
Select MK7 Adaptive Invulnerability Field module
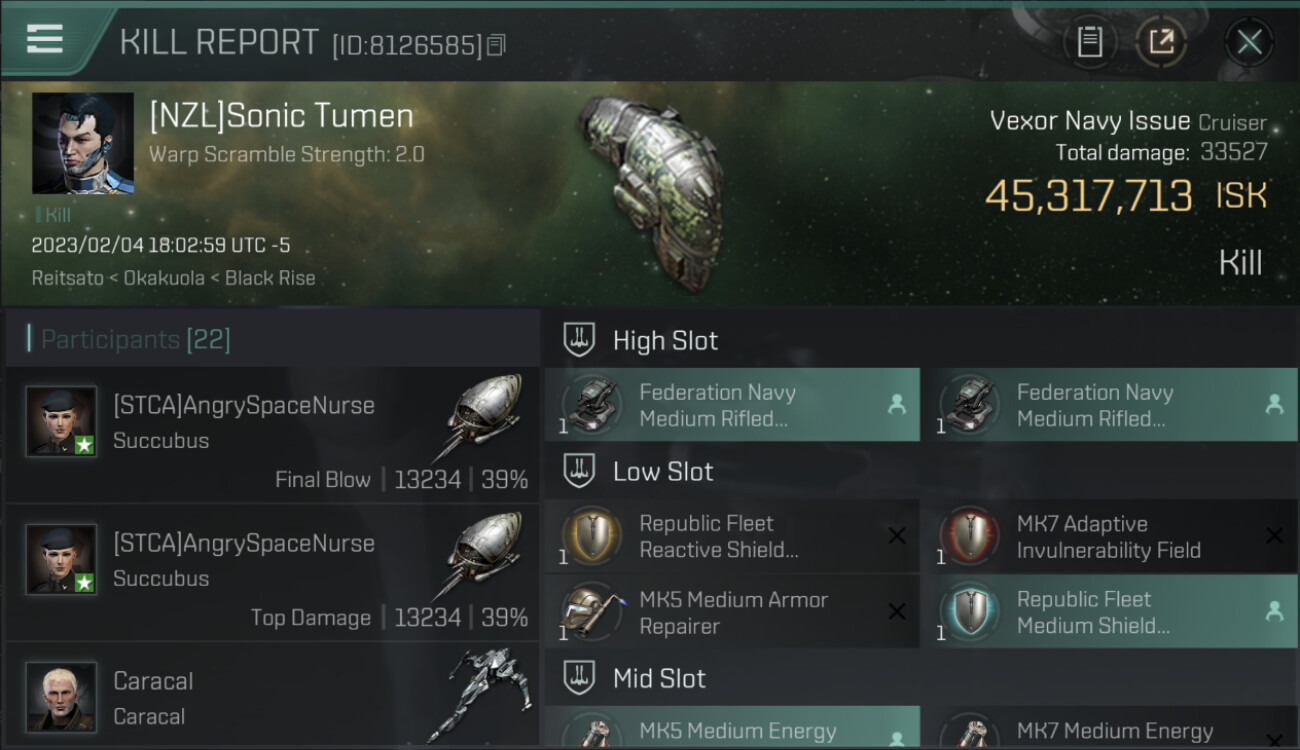tap(1110, 536)
